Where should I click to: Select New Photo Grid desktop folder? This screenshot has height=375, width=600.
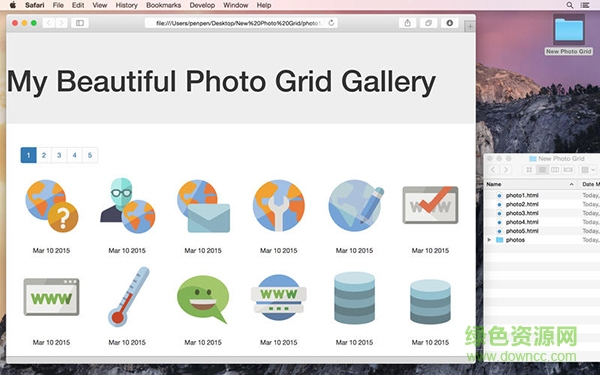point(569,35)
